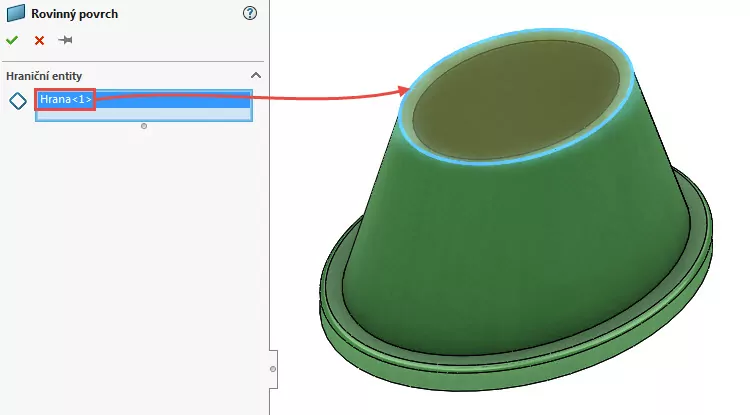Click the Hraniční entity section header
750x415 pixels.
click(x=44, y=76)
